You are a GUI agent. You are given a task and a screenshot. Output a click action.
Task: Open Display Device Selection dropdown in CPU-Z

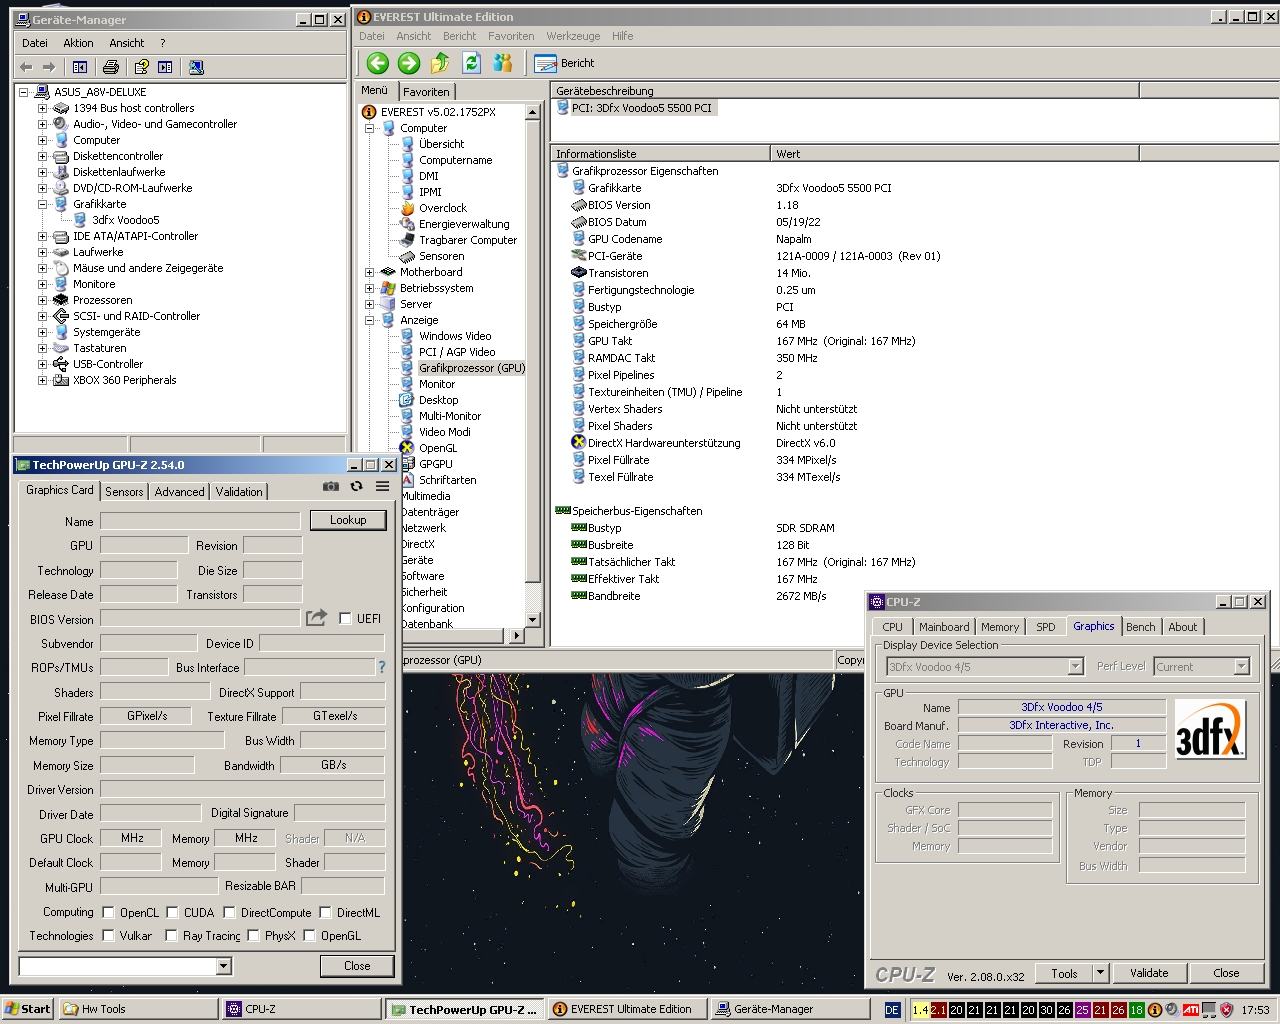coord(1075,666)
